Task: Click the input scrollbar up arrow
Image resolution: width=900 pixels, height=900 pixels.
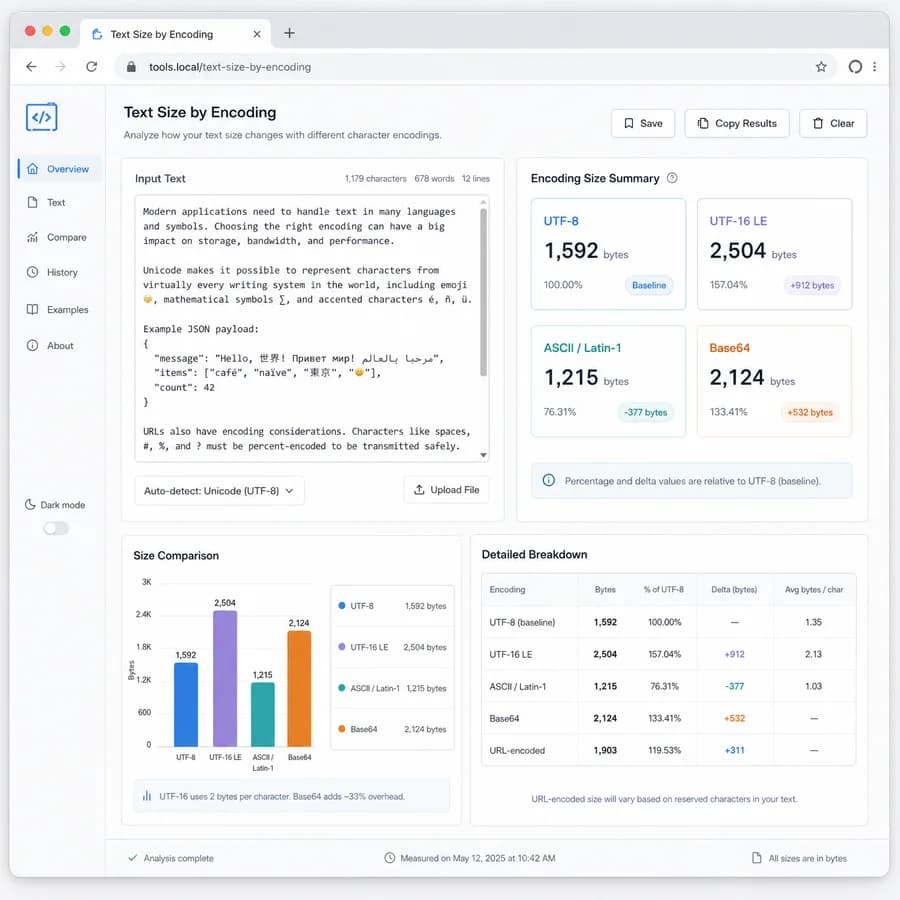Action: pos(483,202)
